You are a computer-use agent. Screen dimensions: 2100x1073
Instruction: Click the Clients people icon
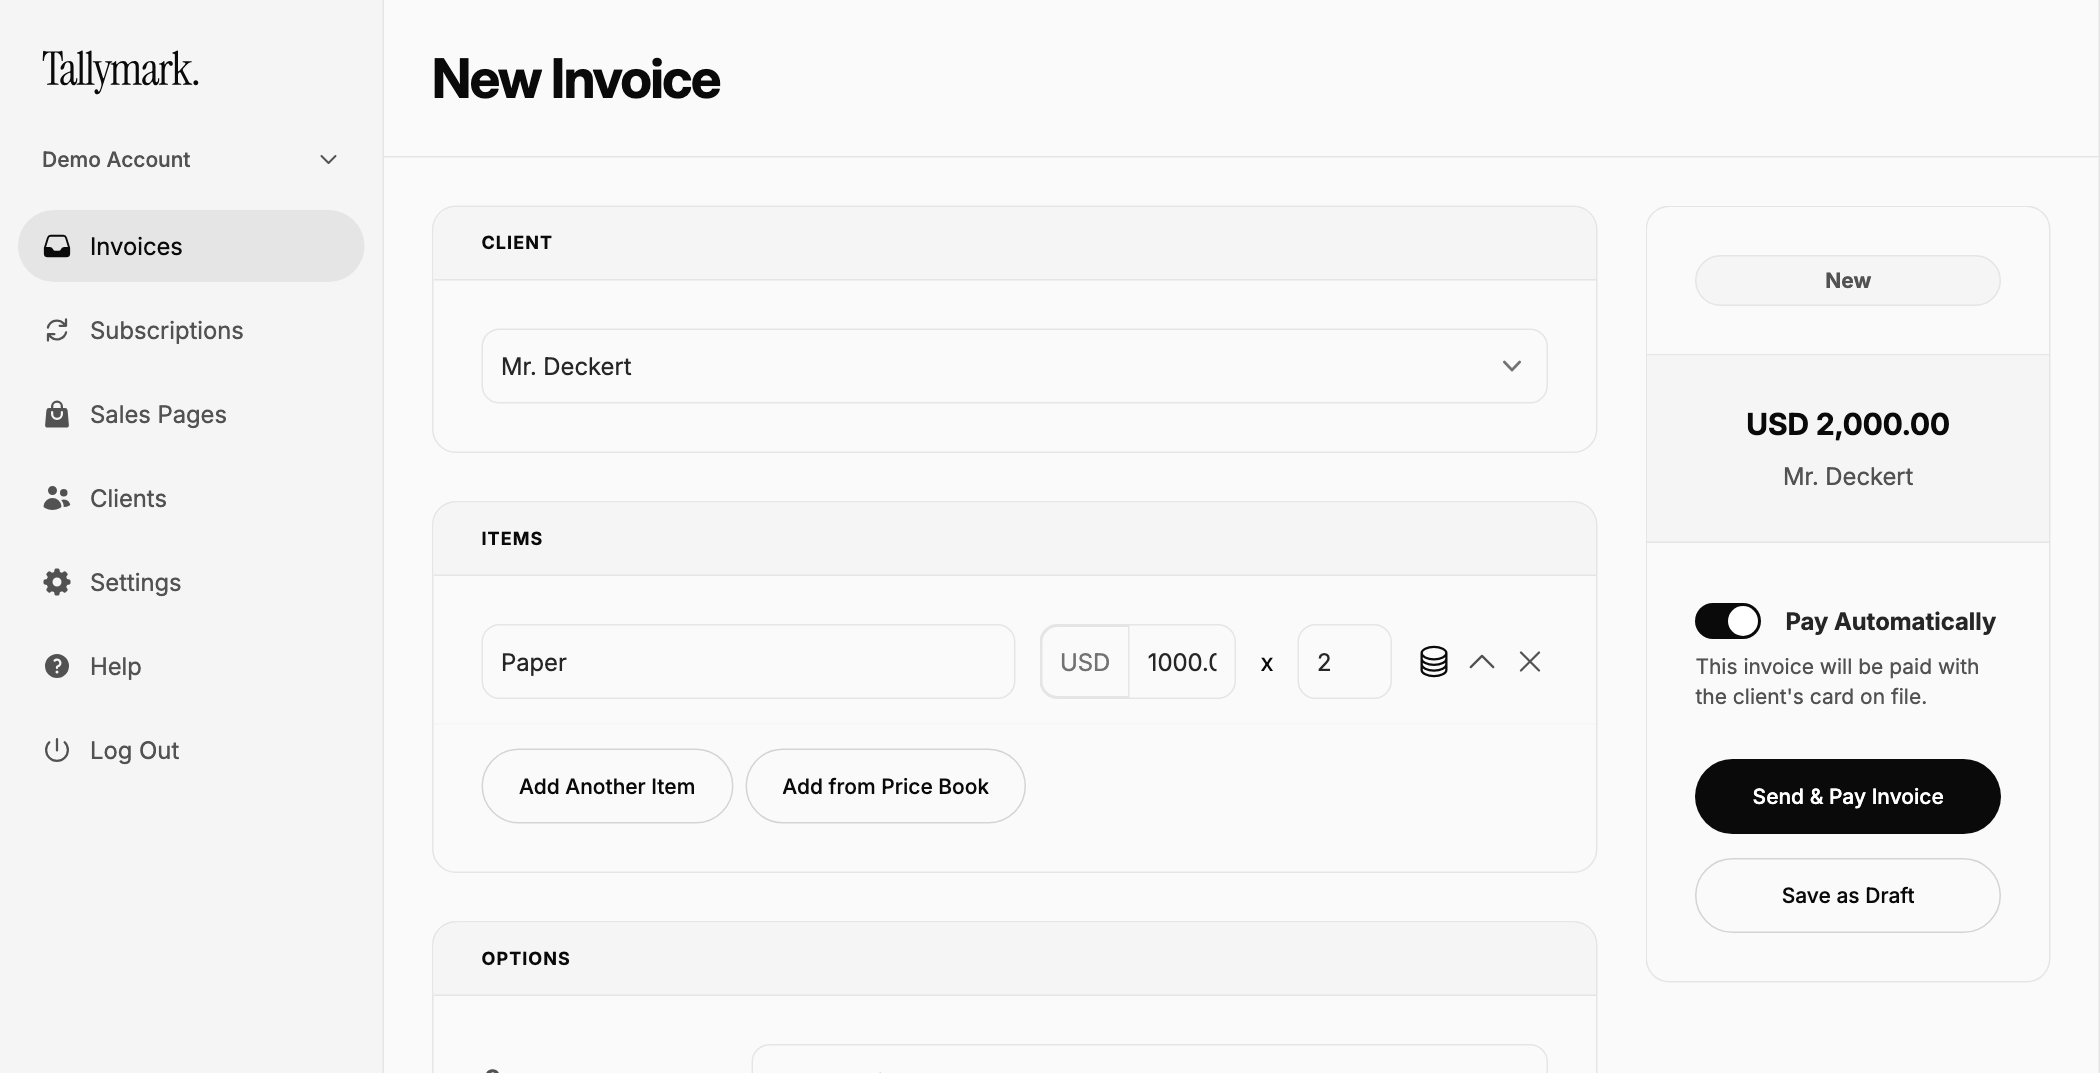pyautogui.click(x=57, y=498)
